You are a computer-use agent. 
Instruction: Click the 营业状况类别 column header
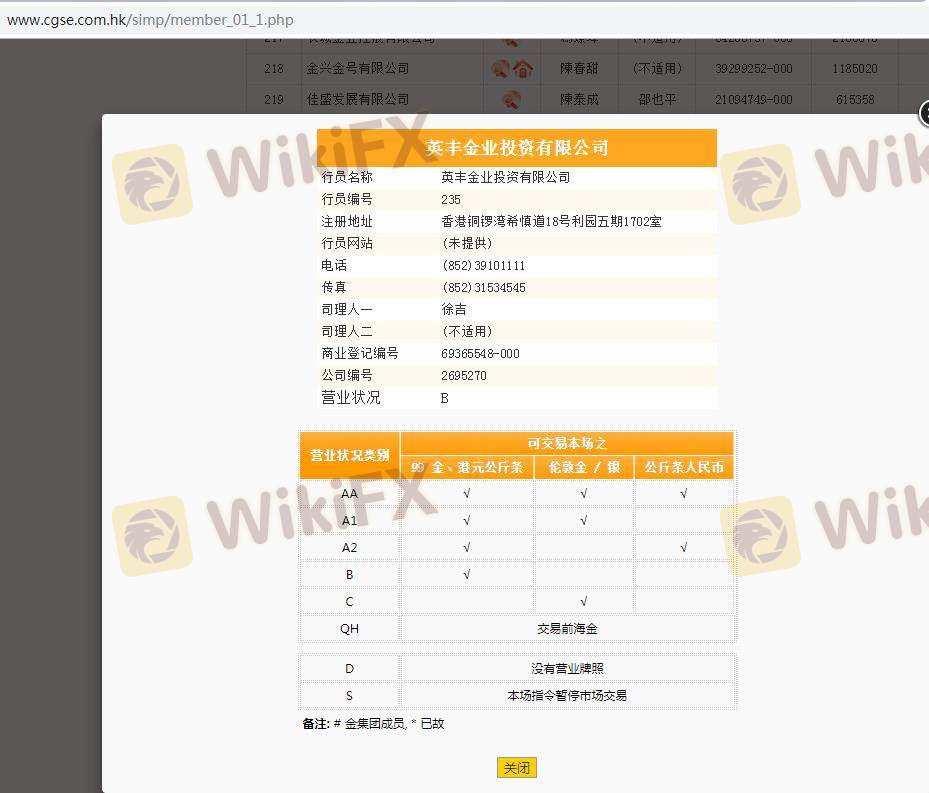coord(349,455)
